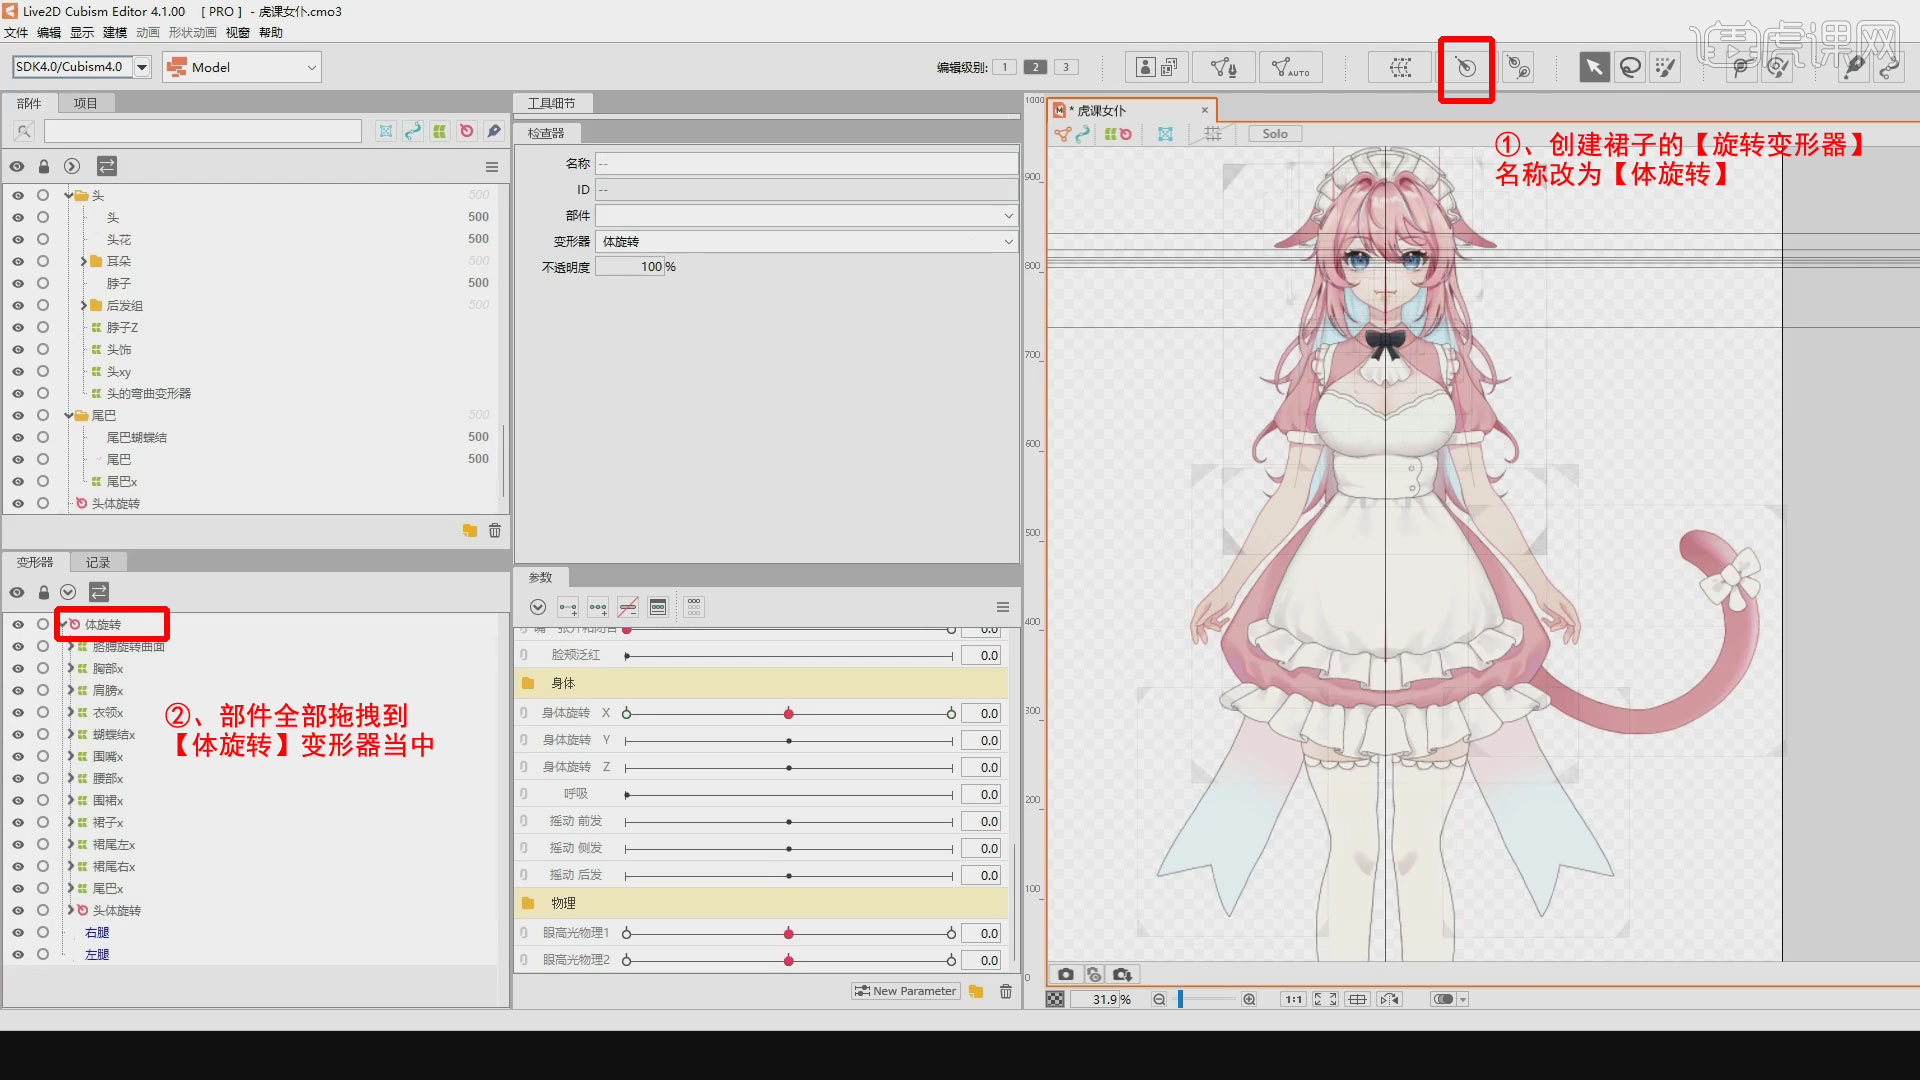Click the manual mesh editing tool
The width and height of the screenshot is (1920, 1080).
1223,67
